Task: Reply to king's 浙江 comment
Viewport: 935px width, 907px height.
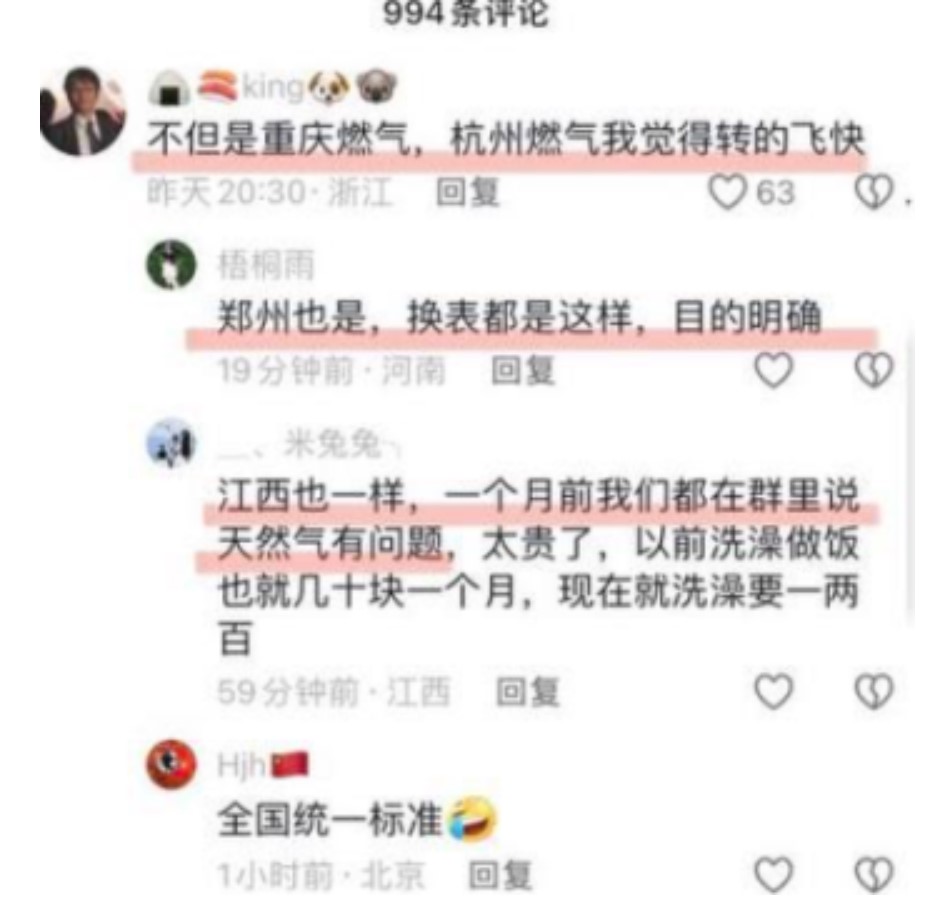Action: point(468,193)
